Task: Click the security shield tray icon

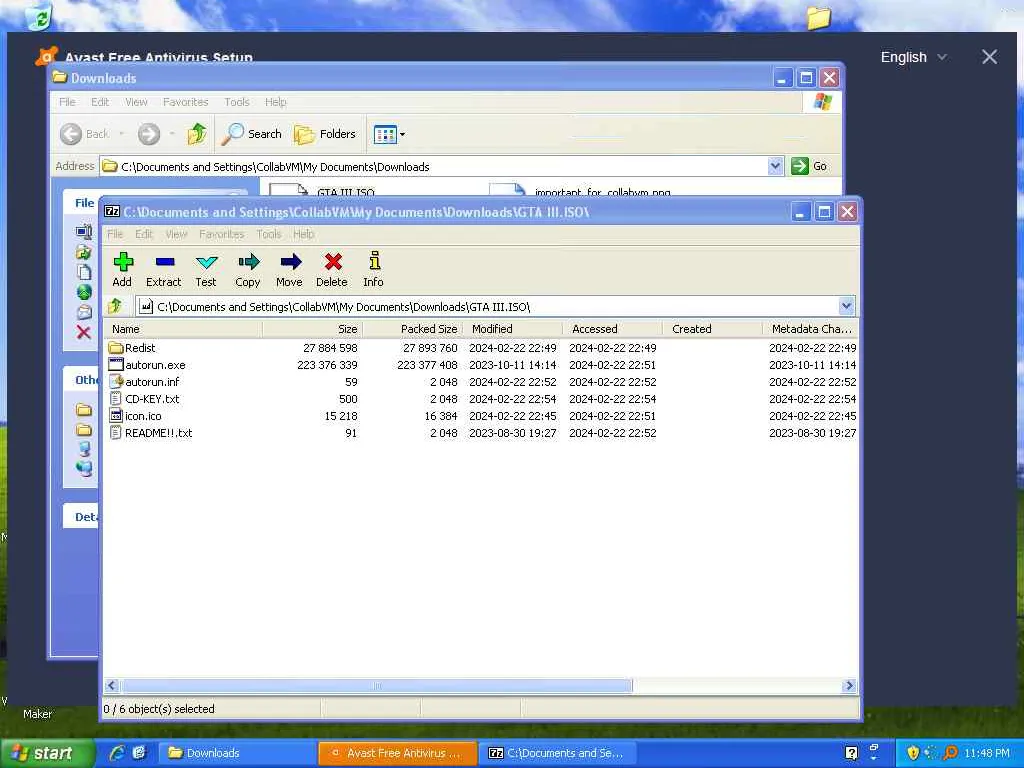Action: 913,753
